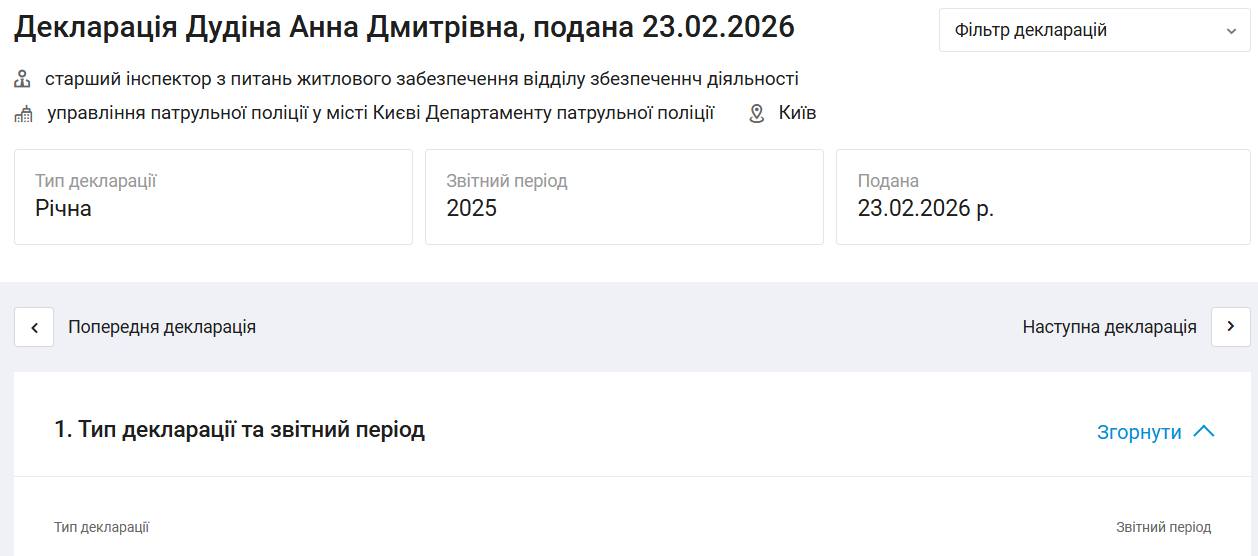Go to Наступна декларація
Viewport: 1258px width, 556px height.
1230,327
